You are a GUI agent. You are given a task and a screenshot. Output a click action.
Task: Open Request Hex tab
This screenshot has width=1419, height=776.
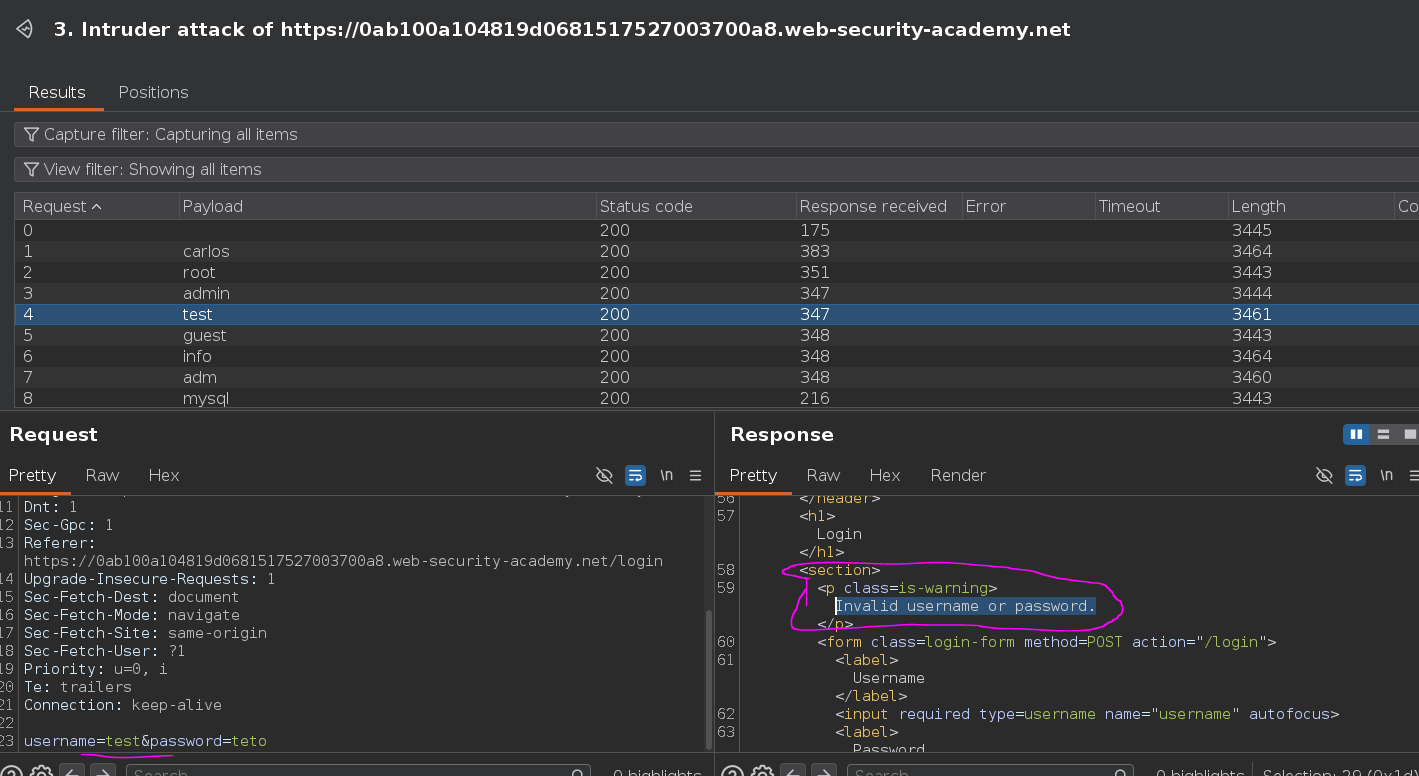pos(164,475)
